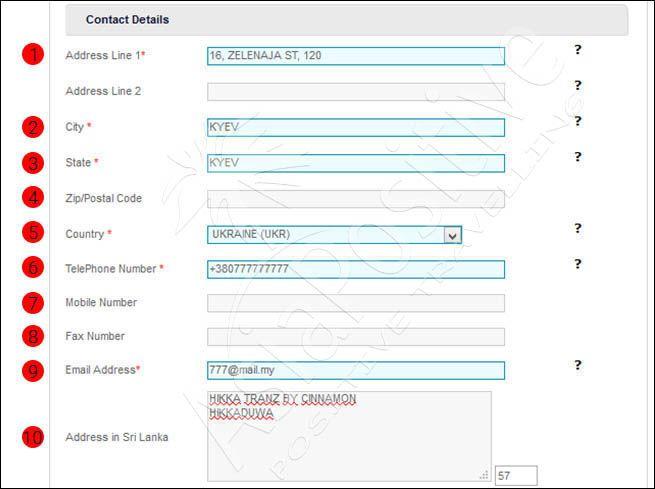
Task: Click the empty Address Line 2 field
Action: click(x=355, y=92)
